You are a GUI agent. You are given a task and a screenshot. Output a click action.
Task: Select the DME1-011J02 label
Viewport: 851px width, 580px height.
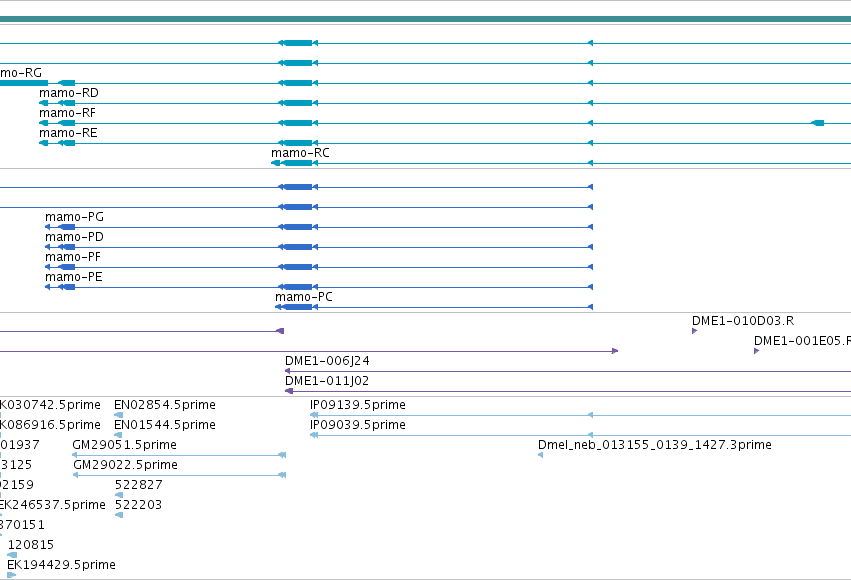pyautogui.click(x=327, y=381)
